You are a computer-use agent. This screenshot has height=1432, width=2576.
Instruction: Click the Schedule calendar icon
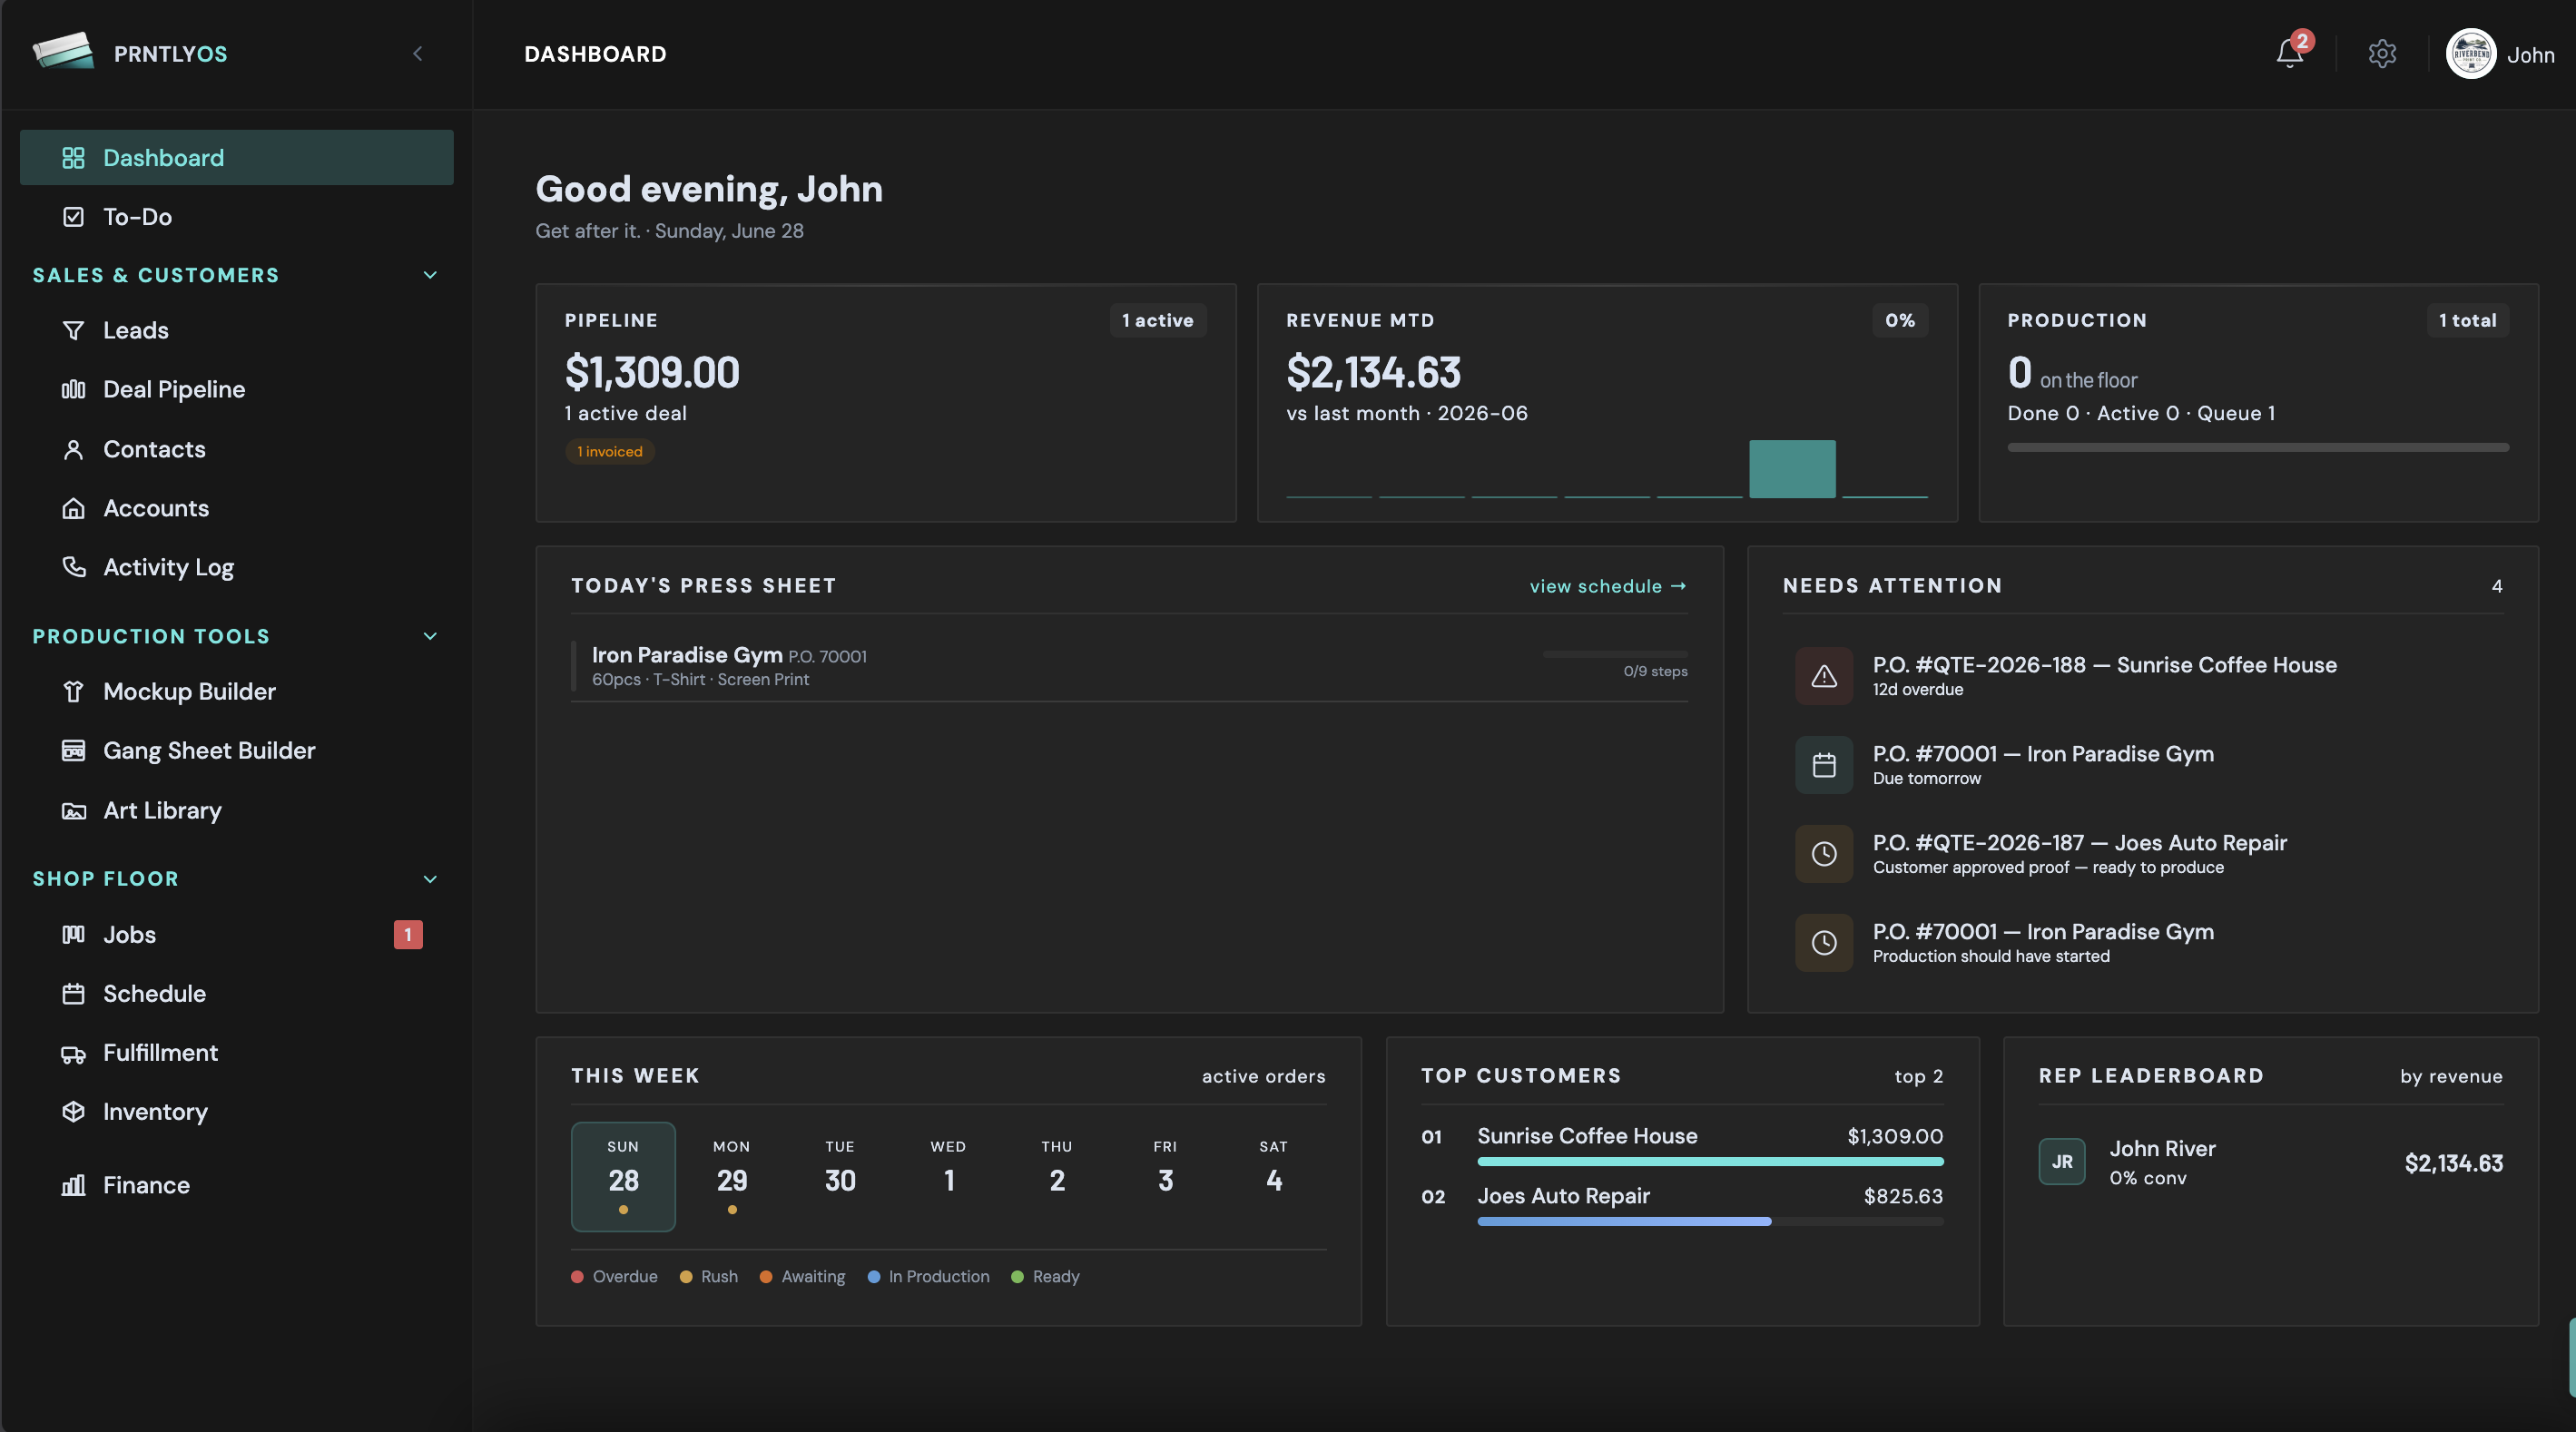pyautogui.click(x=73, y=993)
